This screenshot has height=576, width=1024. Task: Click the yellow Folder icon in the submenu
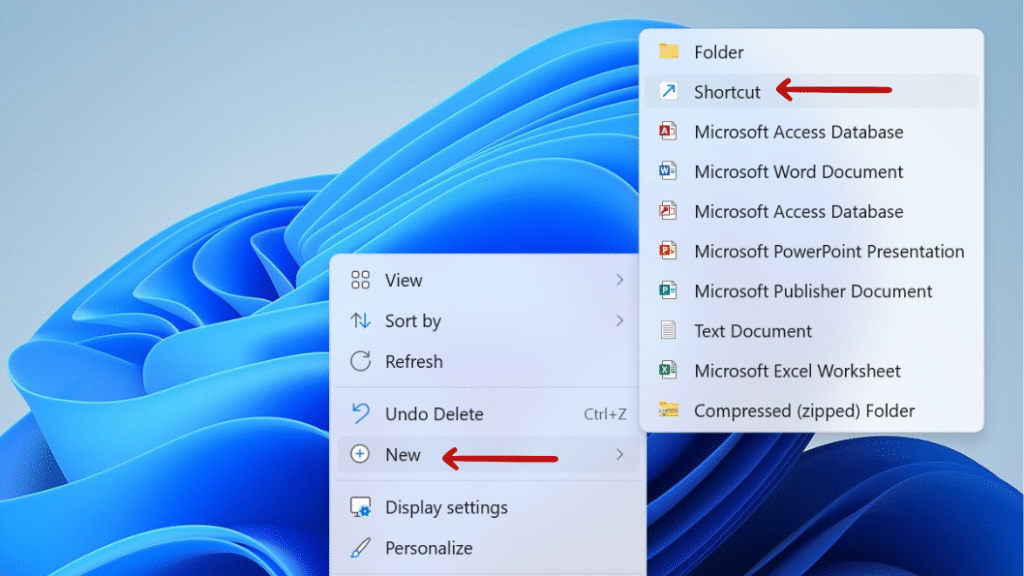[x=668, y=51]
